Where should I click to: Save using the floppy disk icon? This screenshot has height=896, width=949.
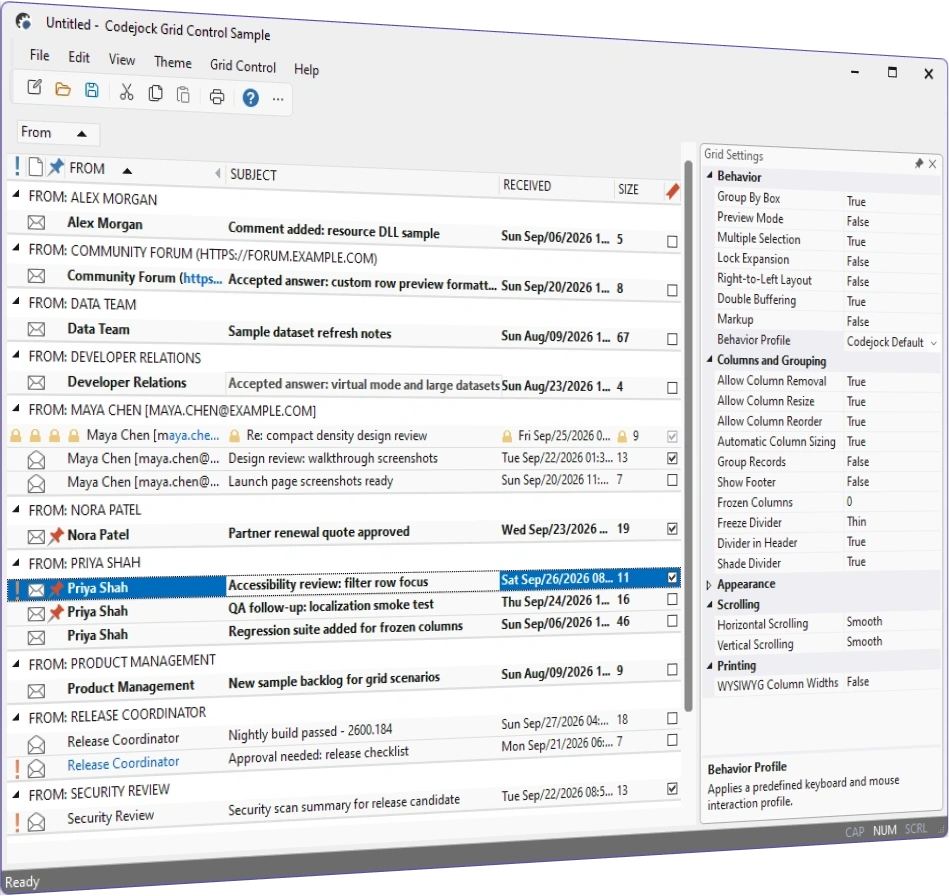pos(91,90)
